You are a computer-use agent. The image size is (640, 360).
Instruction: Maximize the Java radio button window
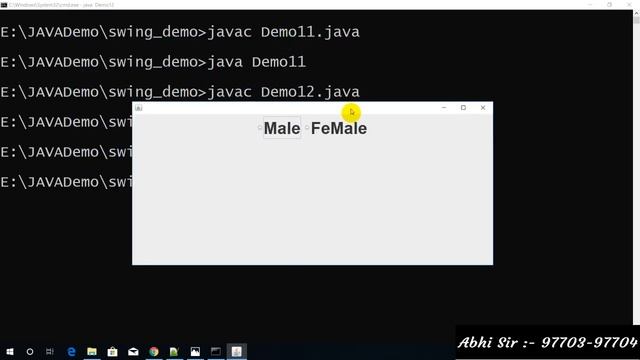click(x=463, y=108)
